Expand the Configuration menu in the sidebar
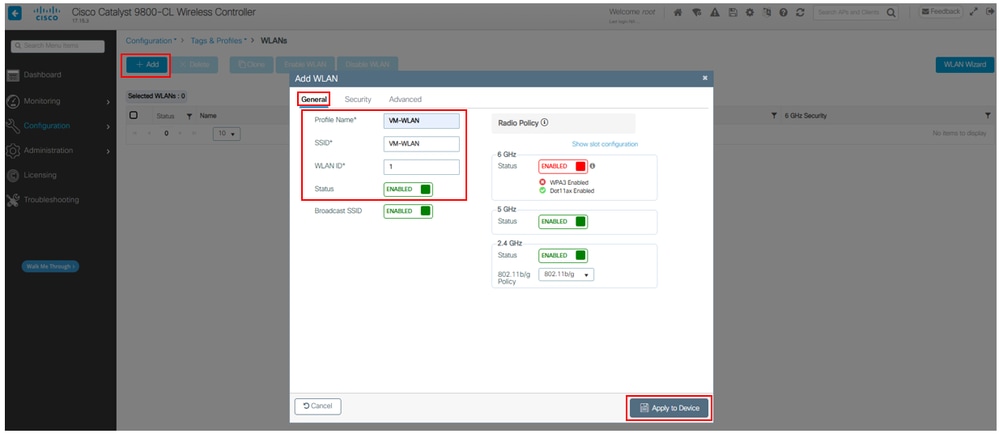Screen dimensions: 999x434 (59, 126)
